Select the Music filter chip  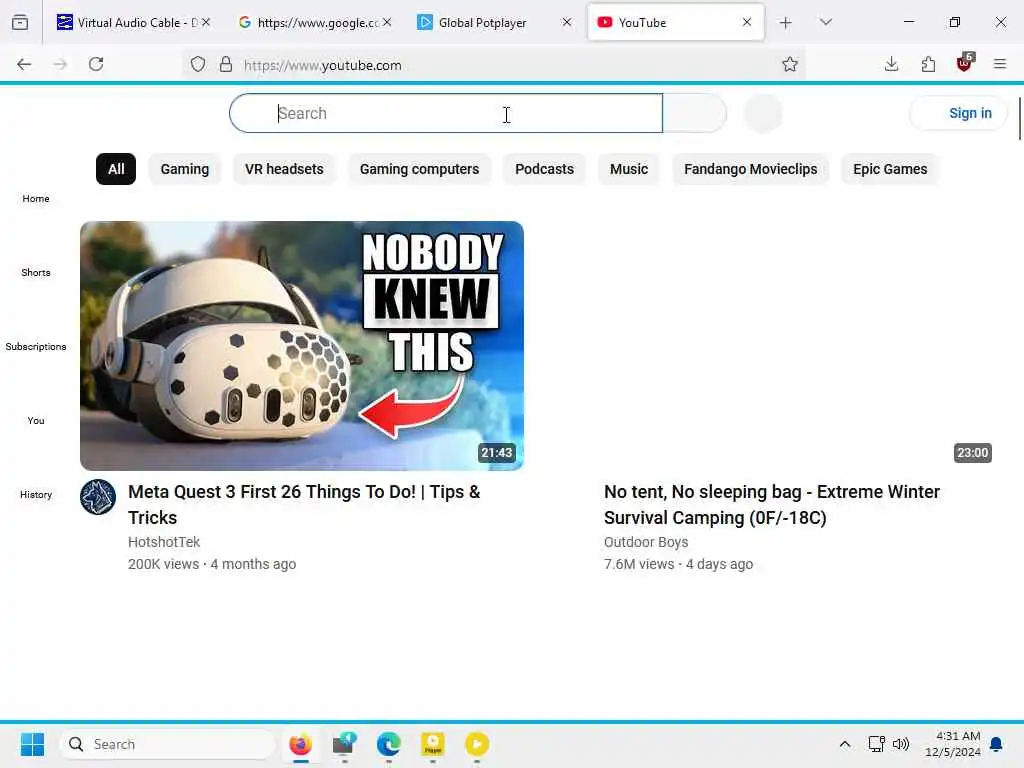pos(629,169)
